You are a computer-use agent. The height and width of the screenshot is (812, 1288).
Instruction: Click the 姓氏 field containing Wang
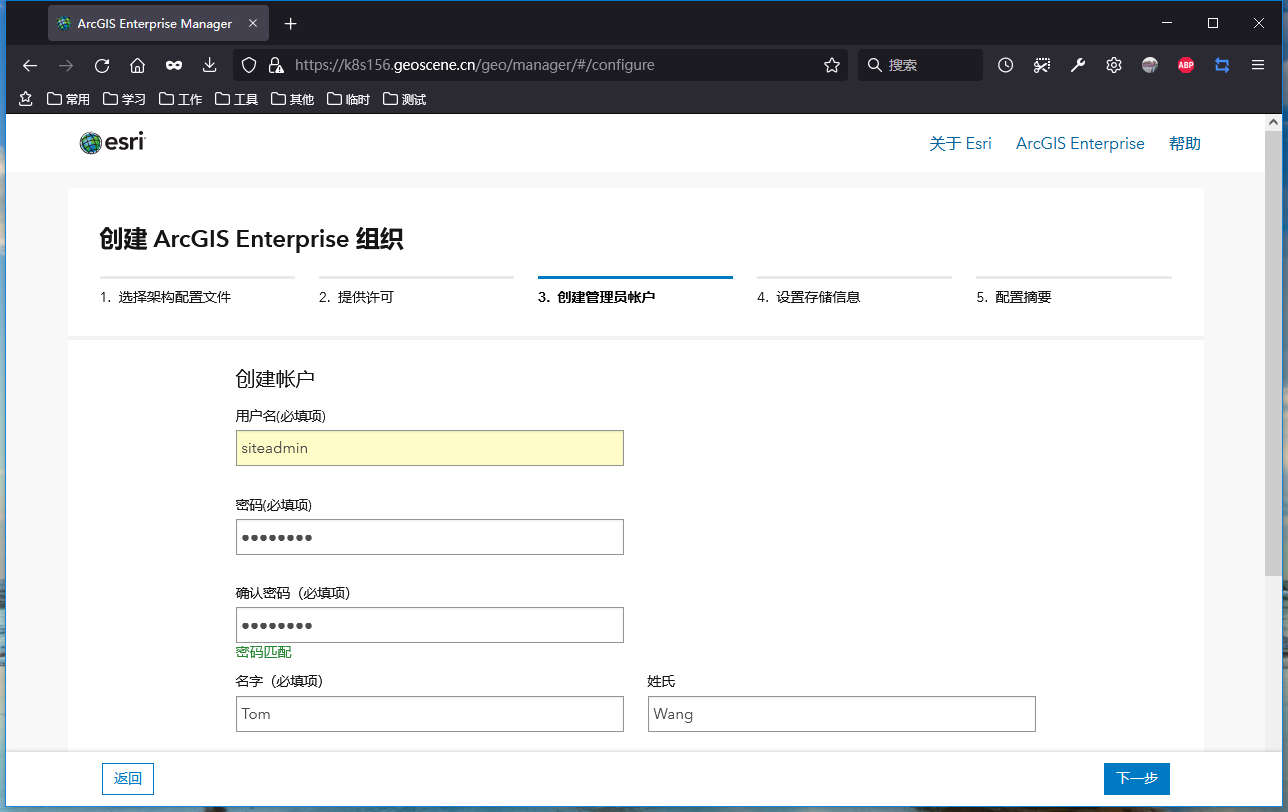[842, 714]
